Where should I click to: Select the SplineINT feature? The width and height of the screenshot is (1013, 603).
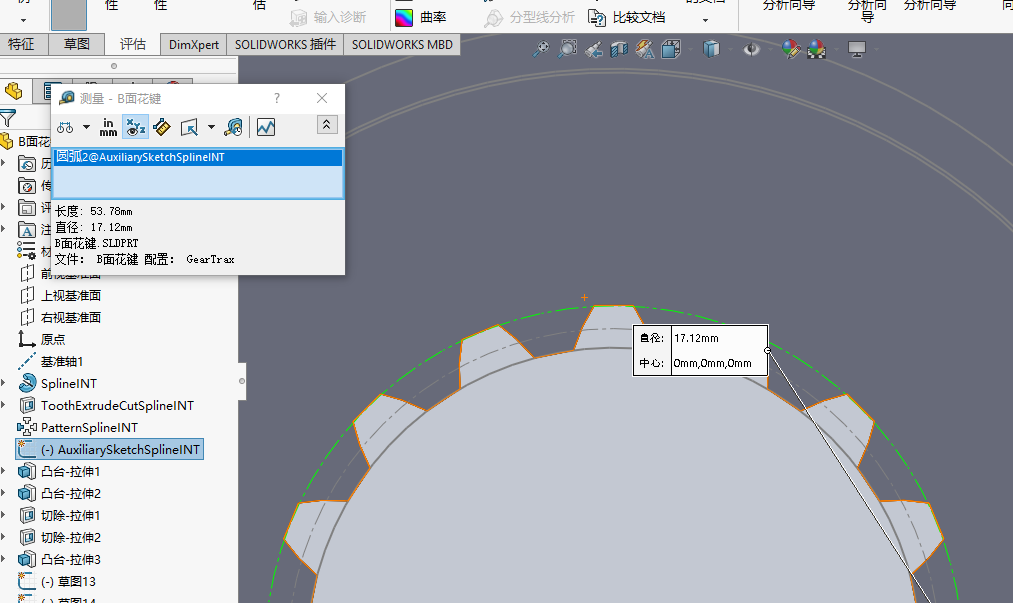(68, 383)
